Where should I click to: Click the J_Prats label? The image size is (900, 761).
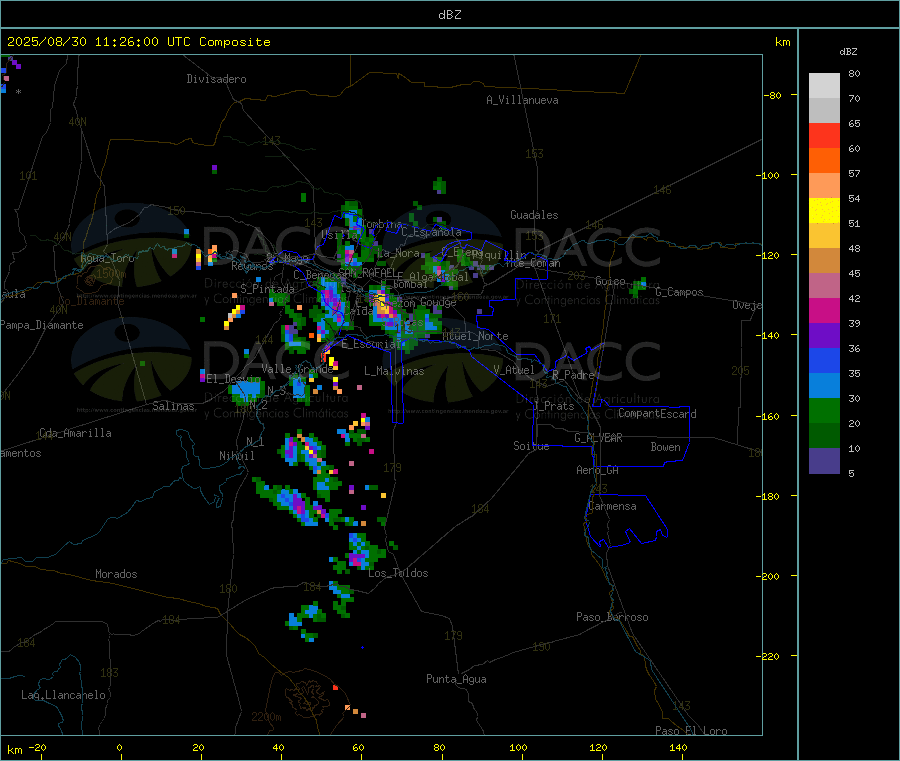[553, 406]
